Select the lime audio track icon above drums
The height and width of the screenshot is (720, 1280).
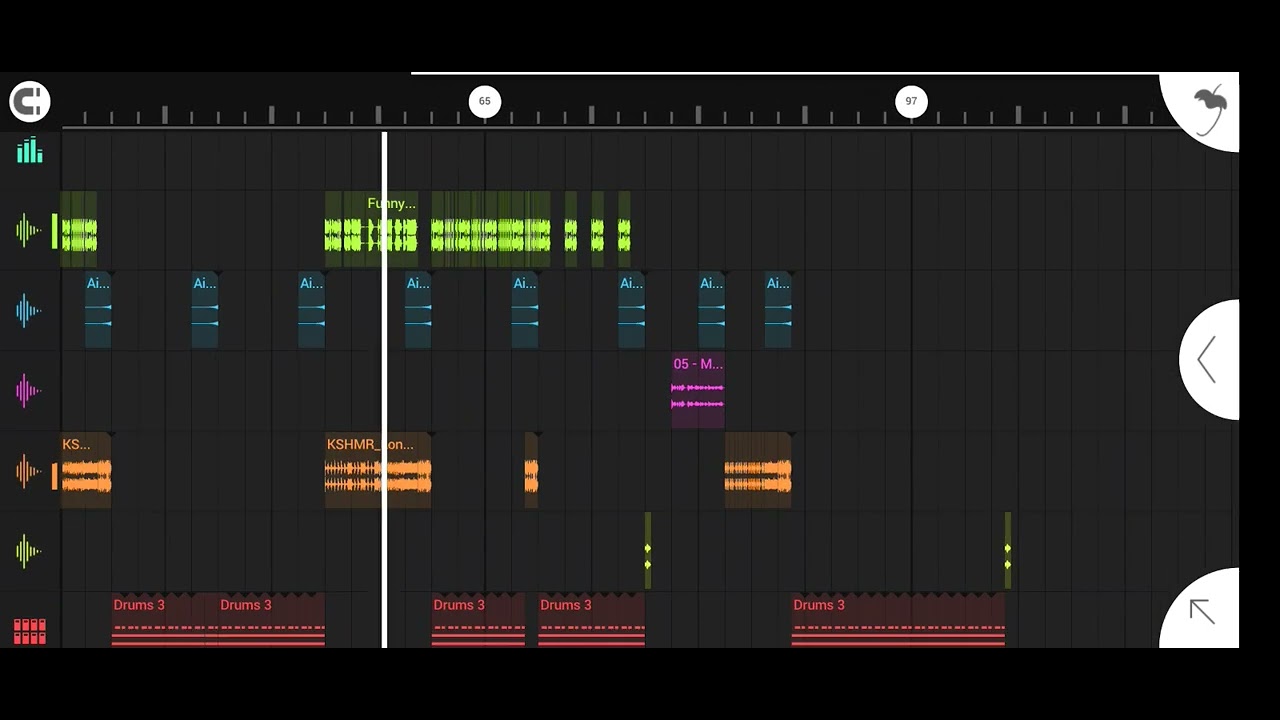click(x=28, y=551)
